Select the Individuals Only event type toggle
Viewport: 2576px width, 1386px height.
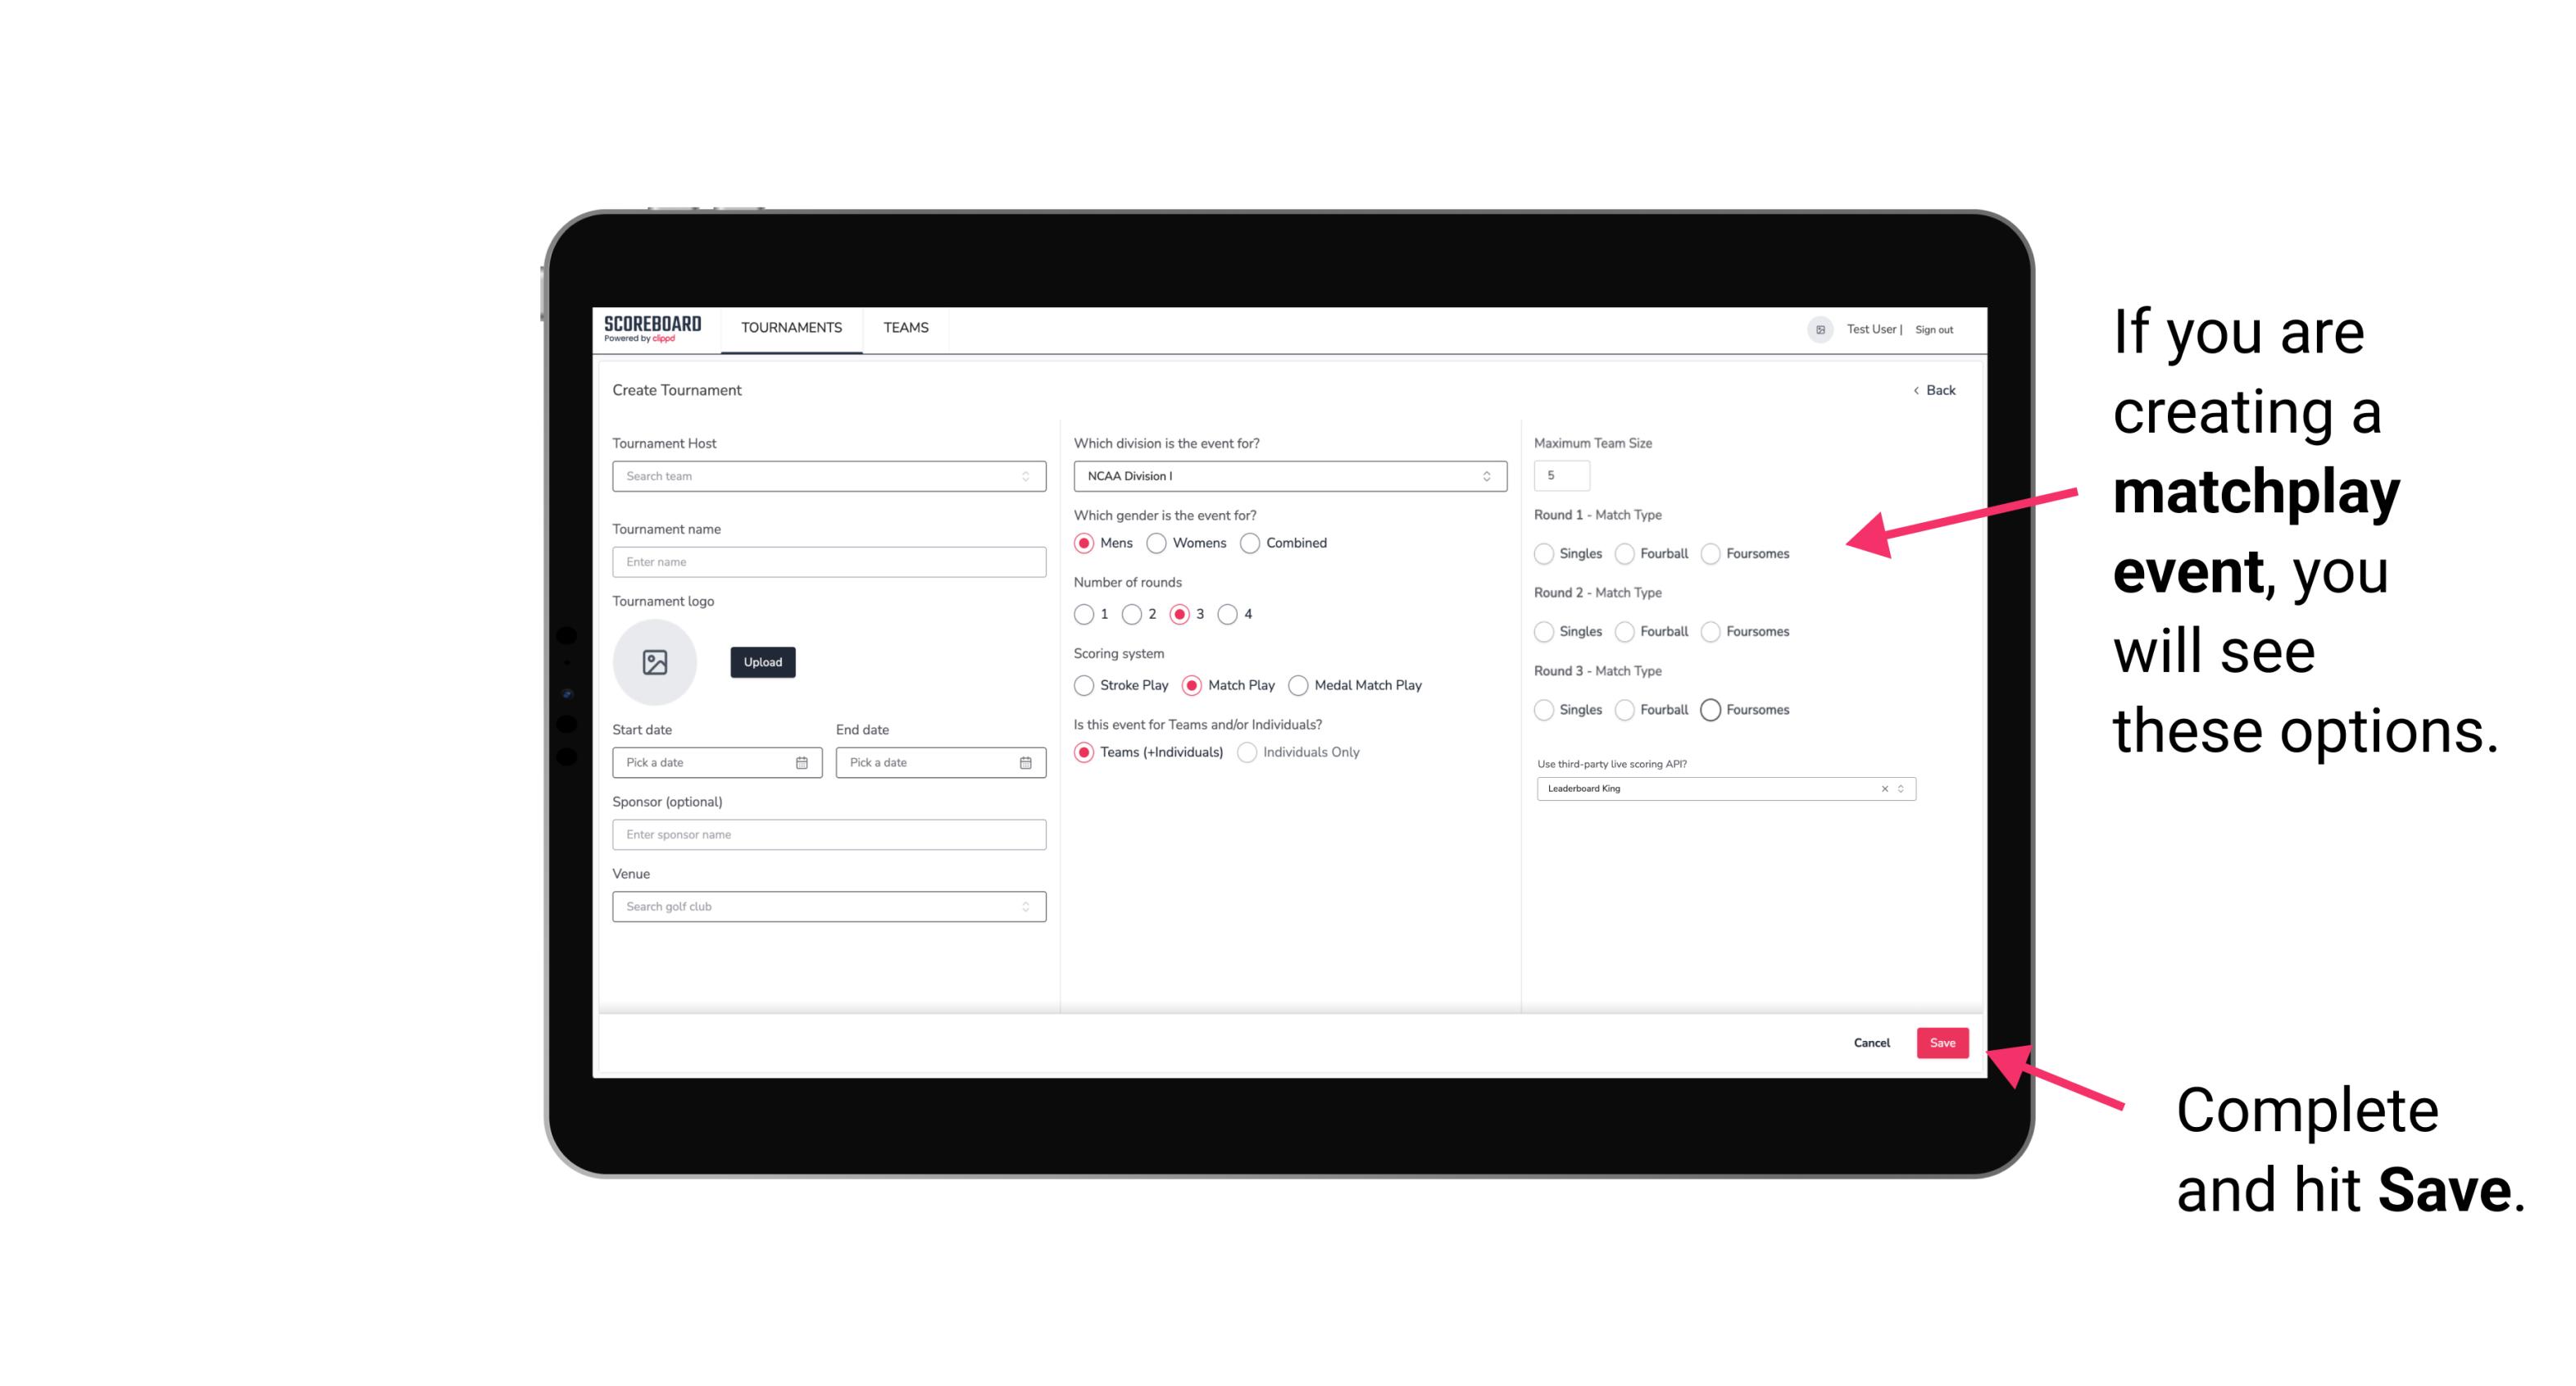(x=1251, y=752)
